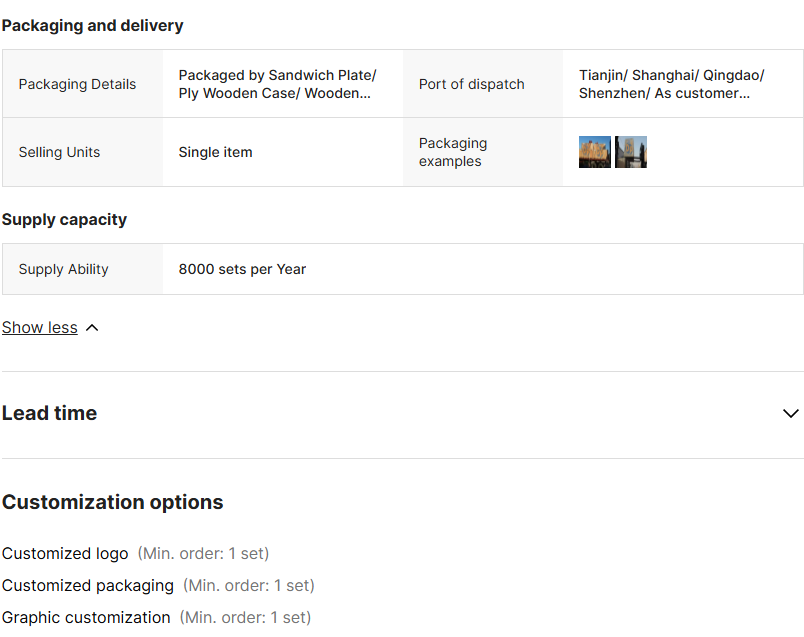The width and height of the screenshot is (804, 637).
Task: Click the Single item selling unit value
Action: tap(215, 152)
